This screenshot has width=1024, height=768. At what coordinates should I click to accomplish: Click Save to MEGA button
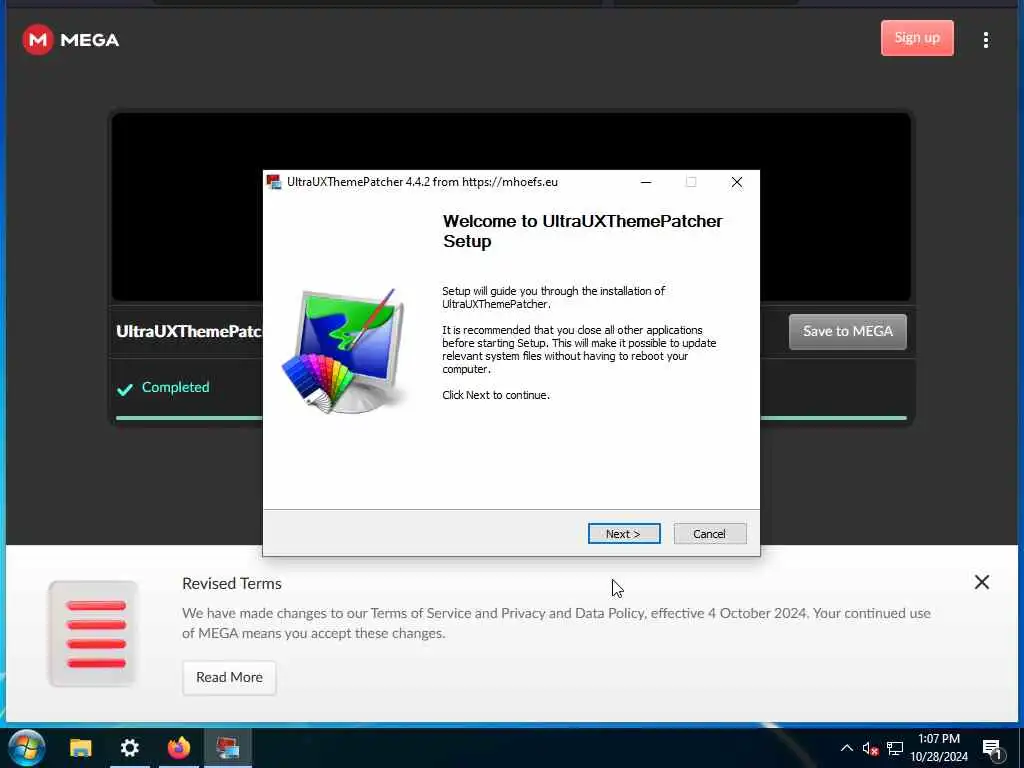(x=847, y=332)
